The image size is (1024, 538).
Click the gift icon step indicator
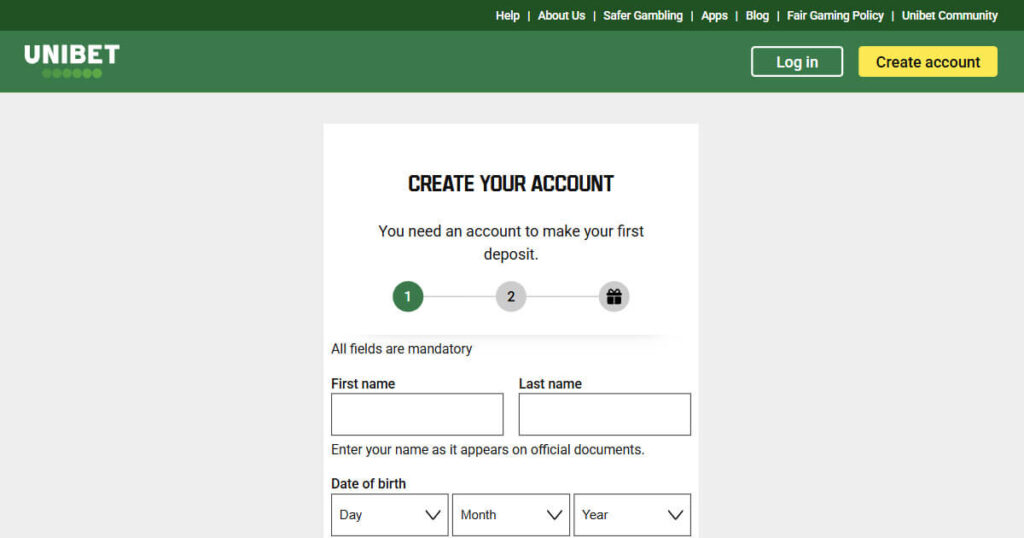[614, 296]
